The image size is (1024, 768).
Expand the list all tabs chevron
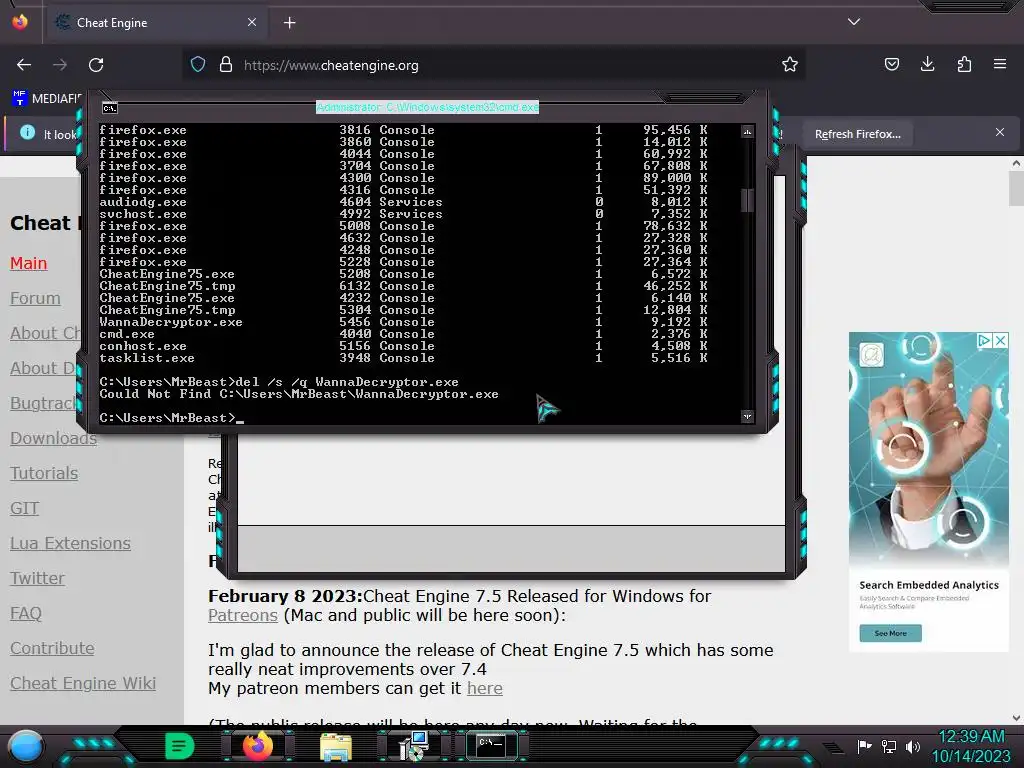[x=854, y=22]
